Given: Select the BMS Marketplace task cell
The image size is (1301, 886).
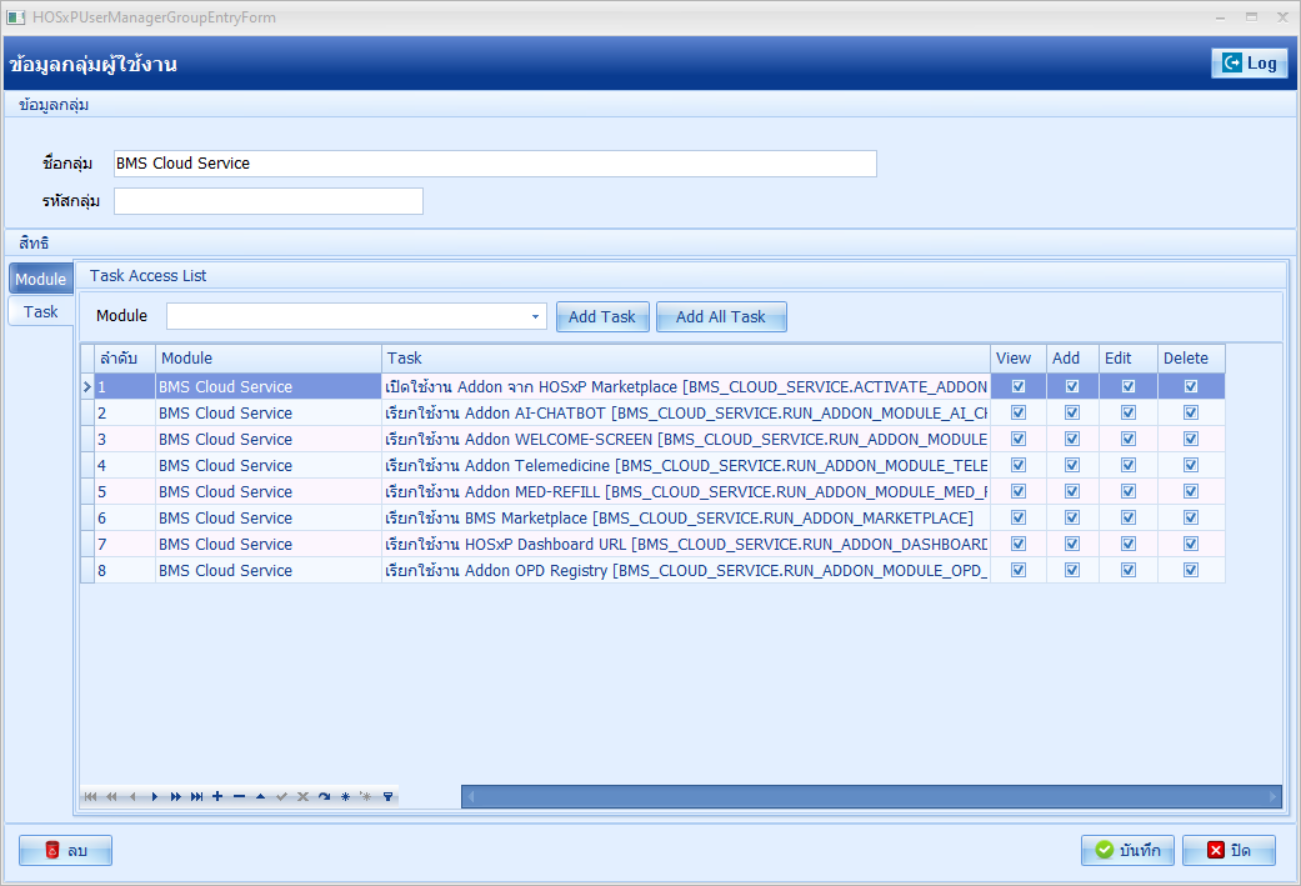Looking at the screenshot, I should pos(686,517).
